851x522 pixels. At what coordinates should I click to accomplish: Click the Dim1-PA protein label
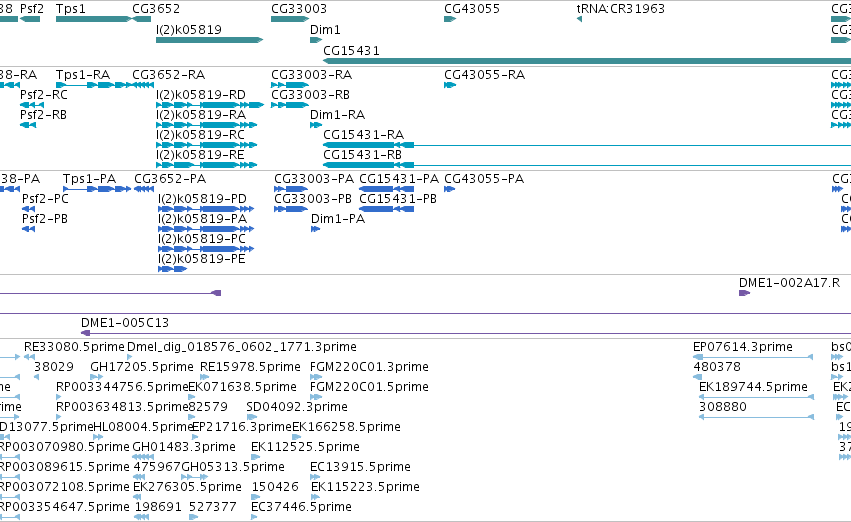(338, 219)
